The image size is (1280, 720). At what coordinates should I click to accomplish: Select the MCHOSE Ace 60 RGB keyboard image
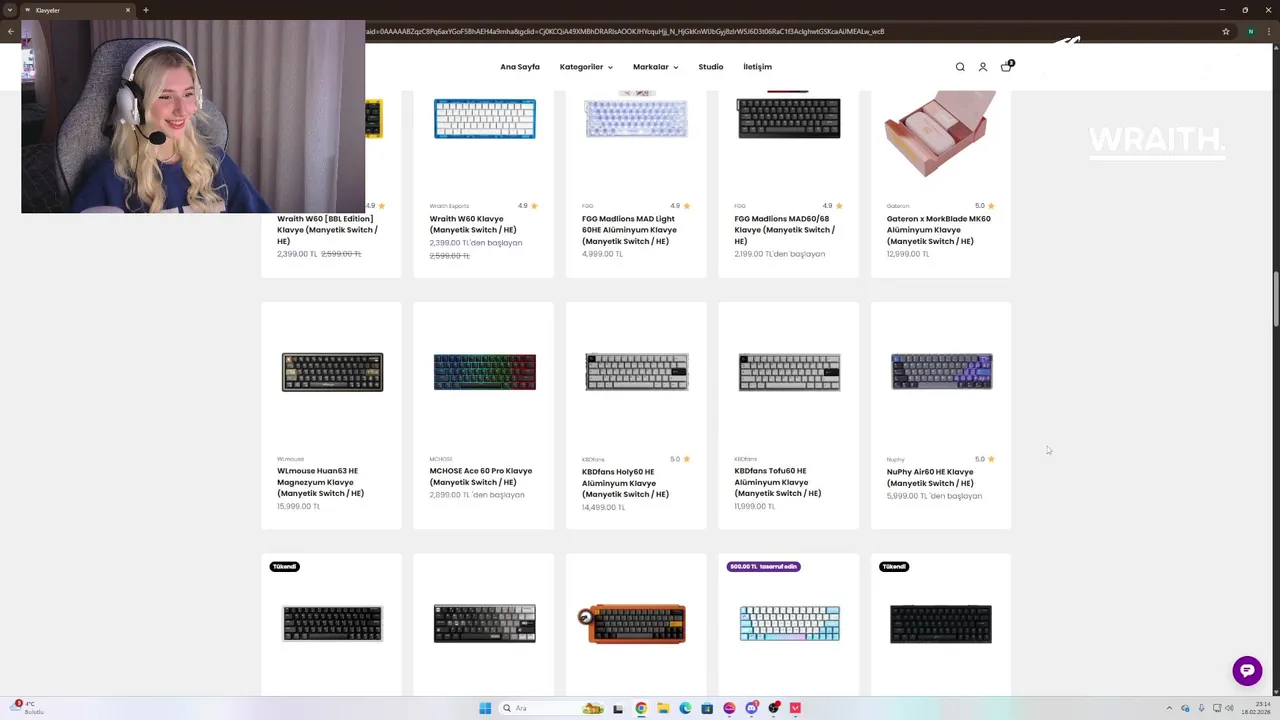click(x=484, y=372)
